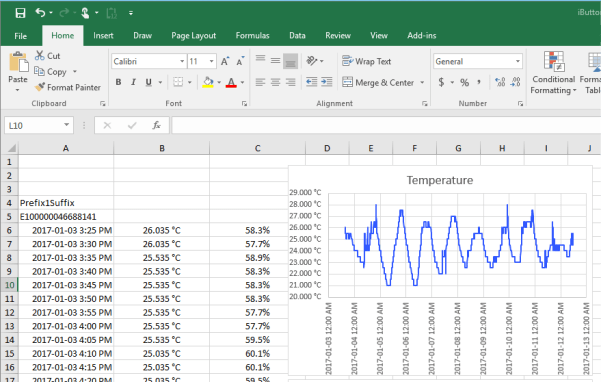
Task: Click Increase Decimal icon
Action: (x=500, y=82)
